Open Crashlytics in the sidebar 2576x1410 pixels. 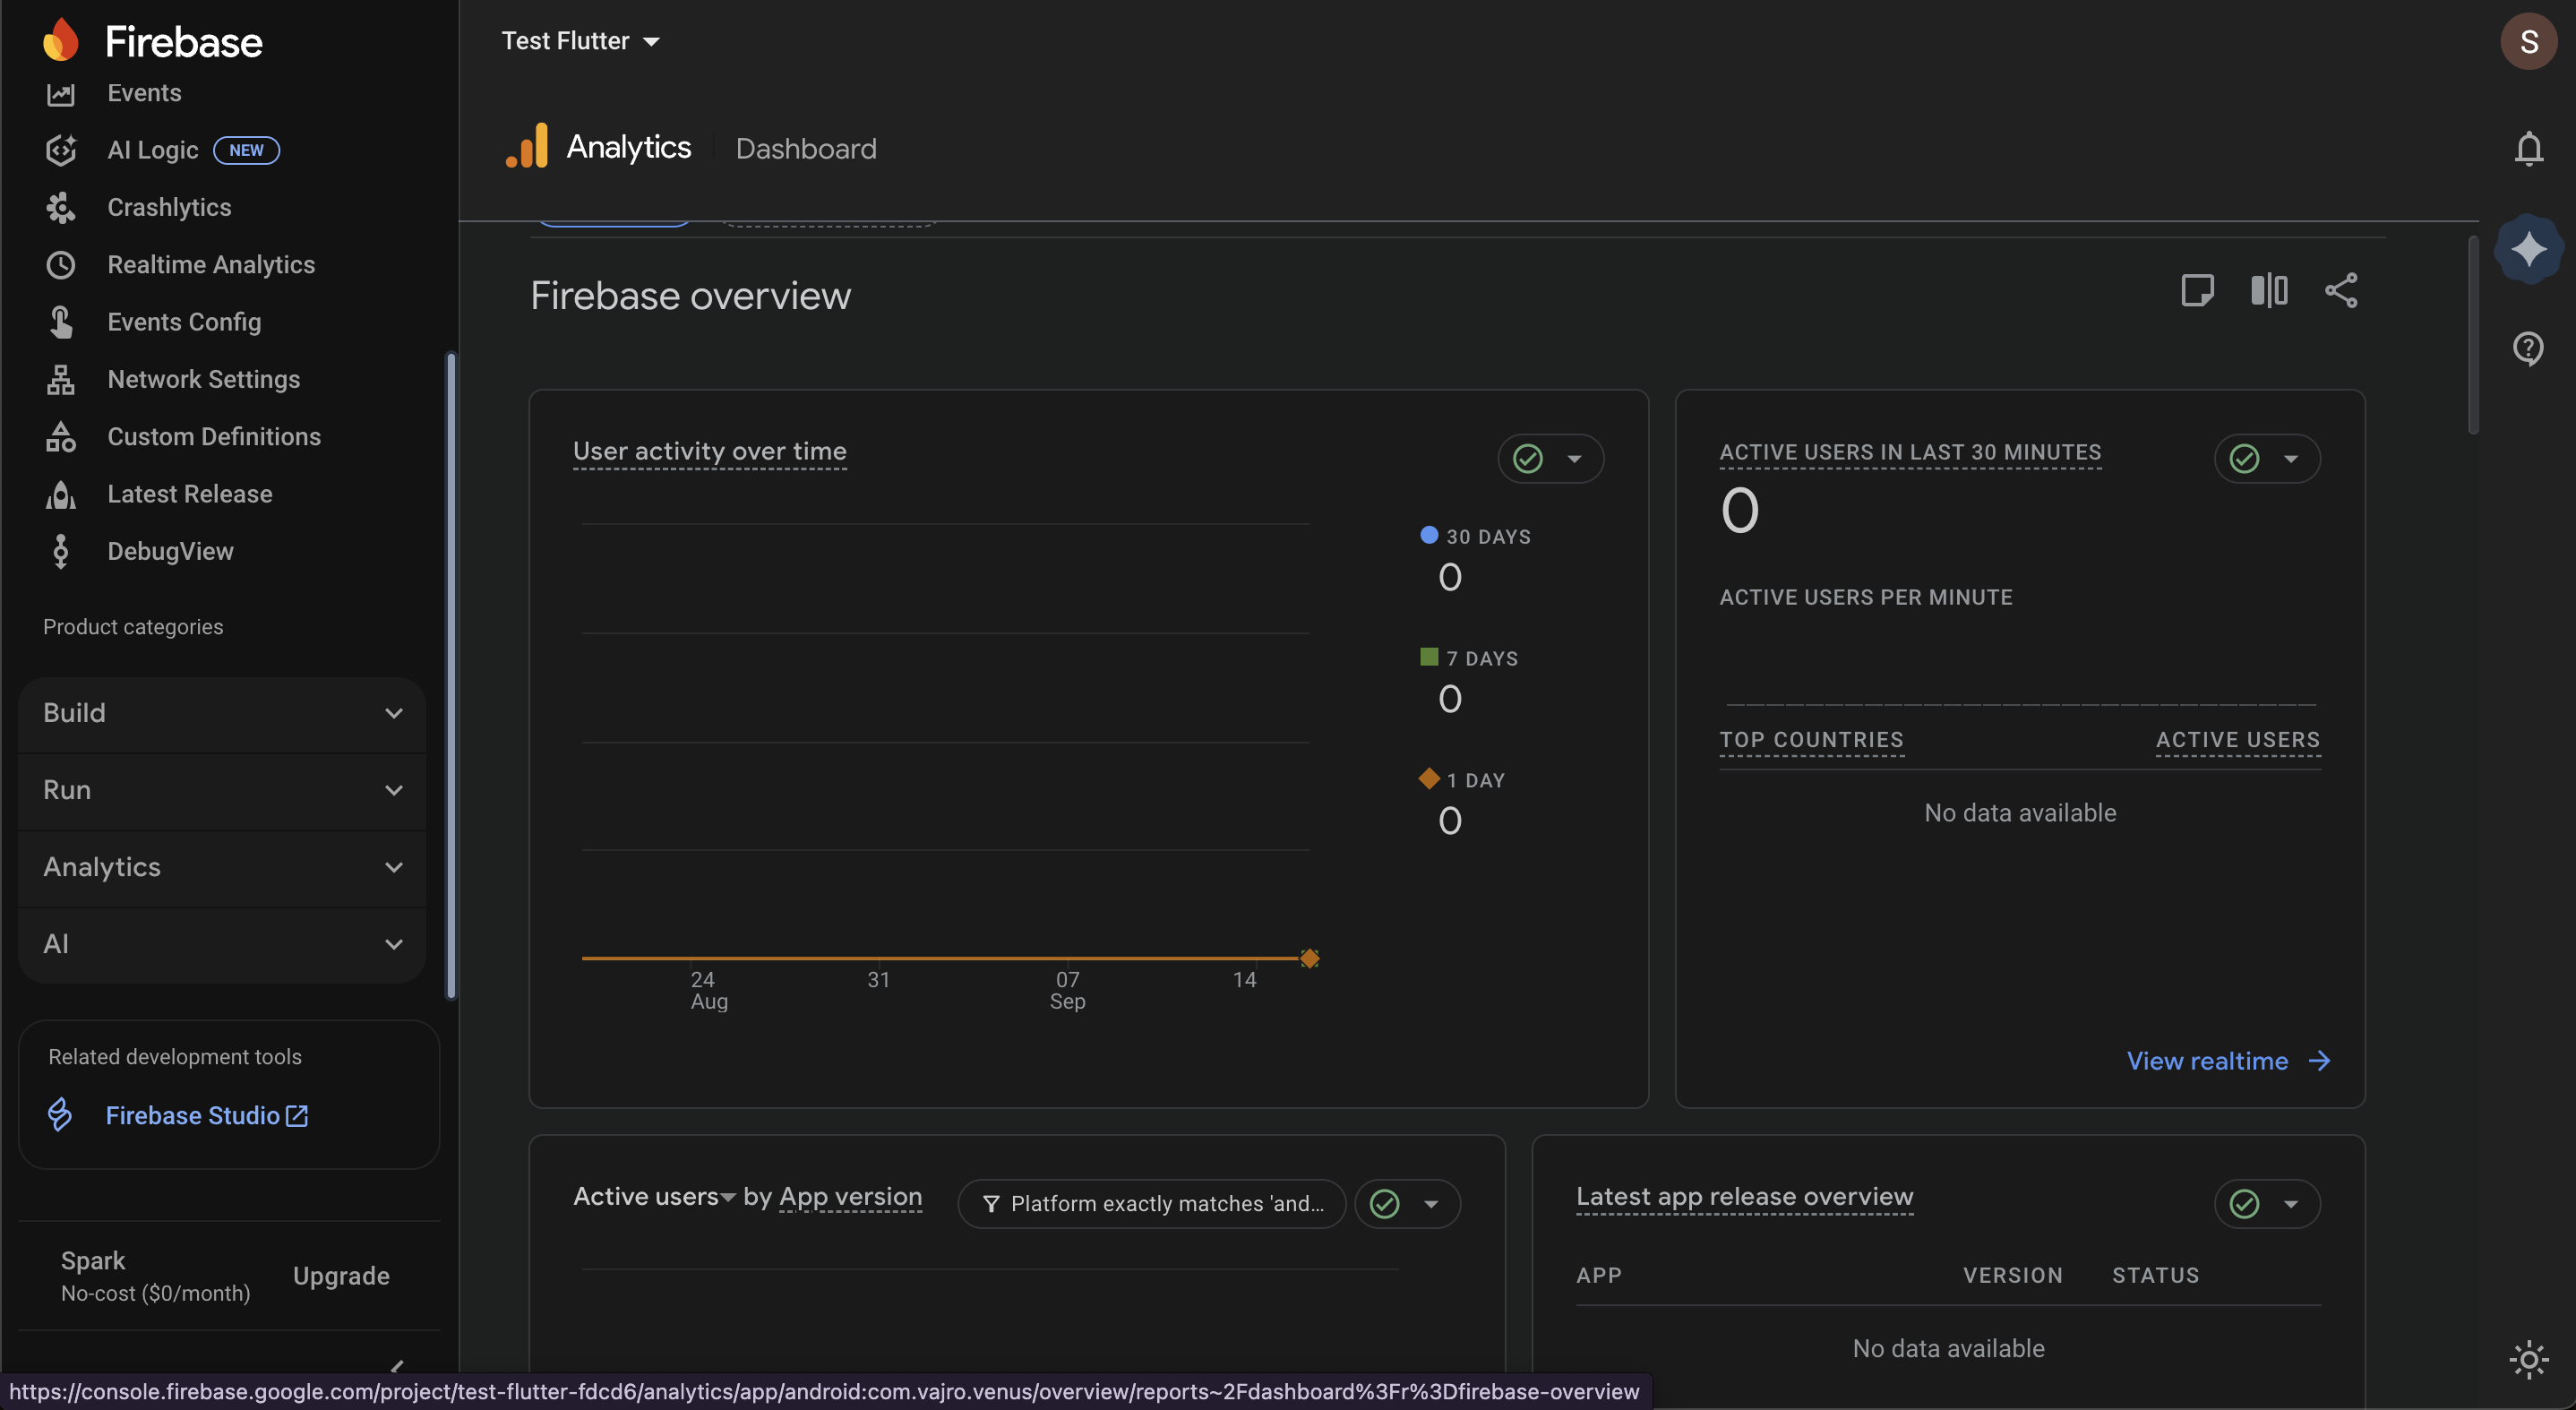pyautogui.click(x=169, y=207)
